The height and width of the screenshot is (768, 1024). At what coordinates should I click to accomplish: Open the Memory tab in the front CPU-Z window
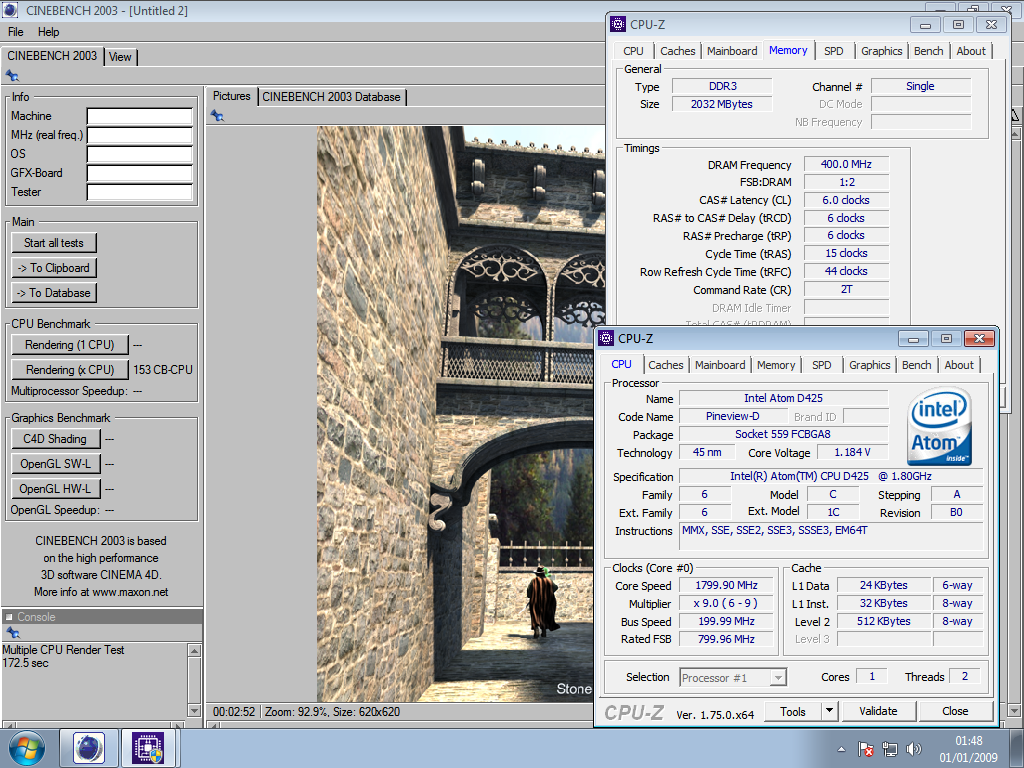point(776,365)
